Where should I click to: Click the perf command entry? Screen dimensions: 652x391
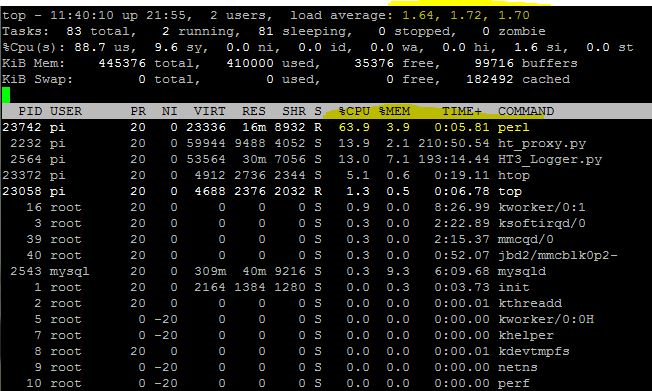point(514,384)
